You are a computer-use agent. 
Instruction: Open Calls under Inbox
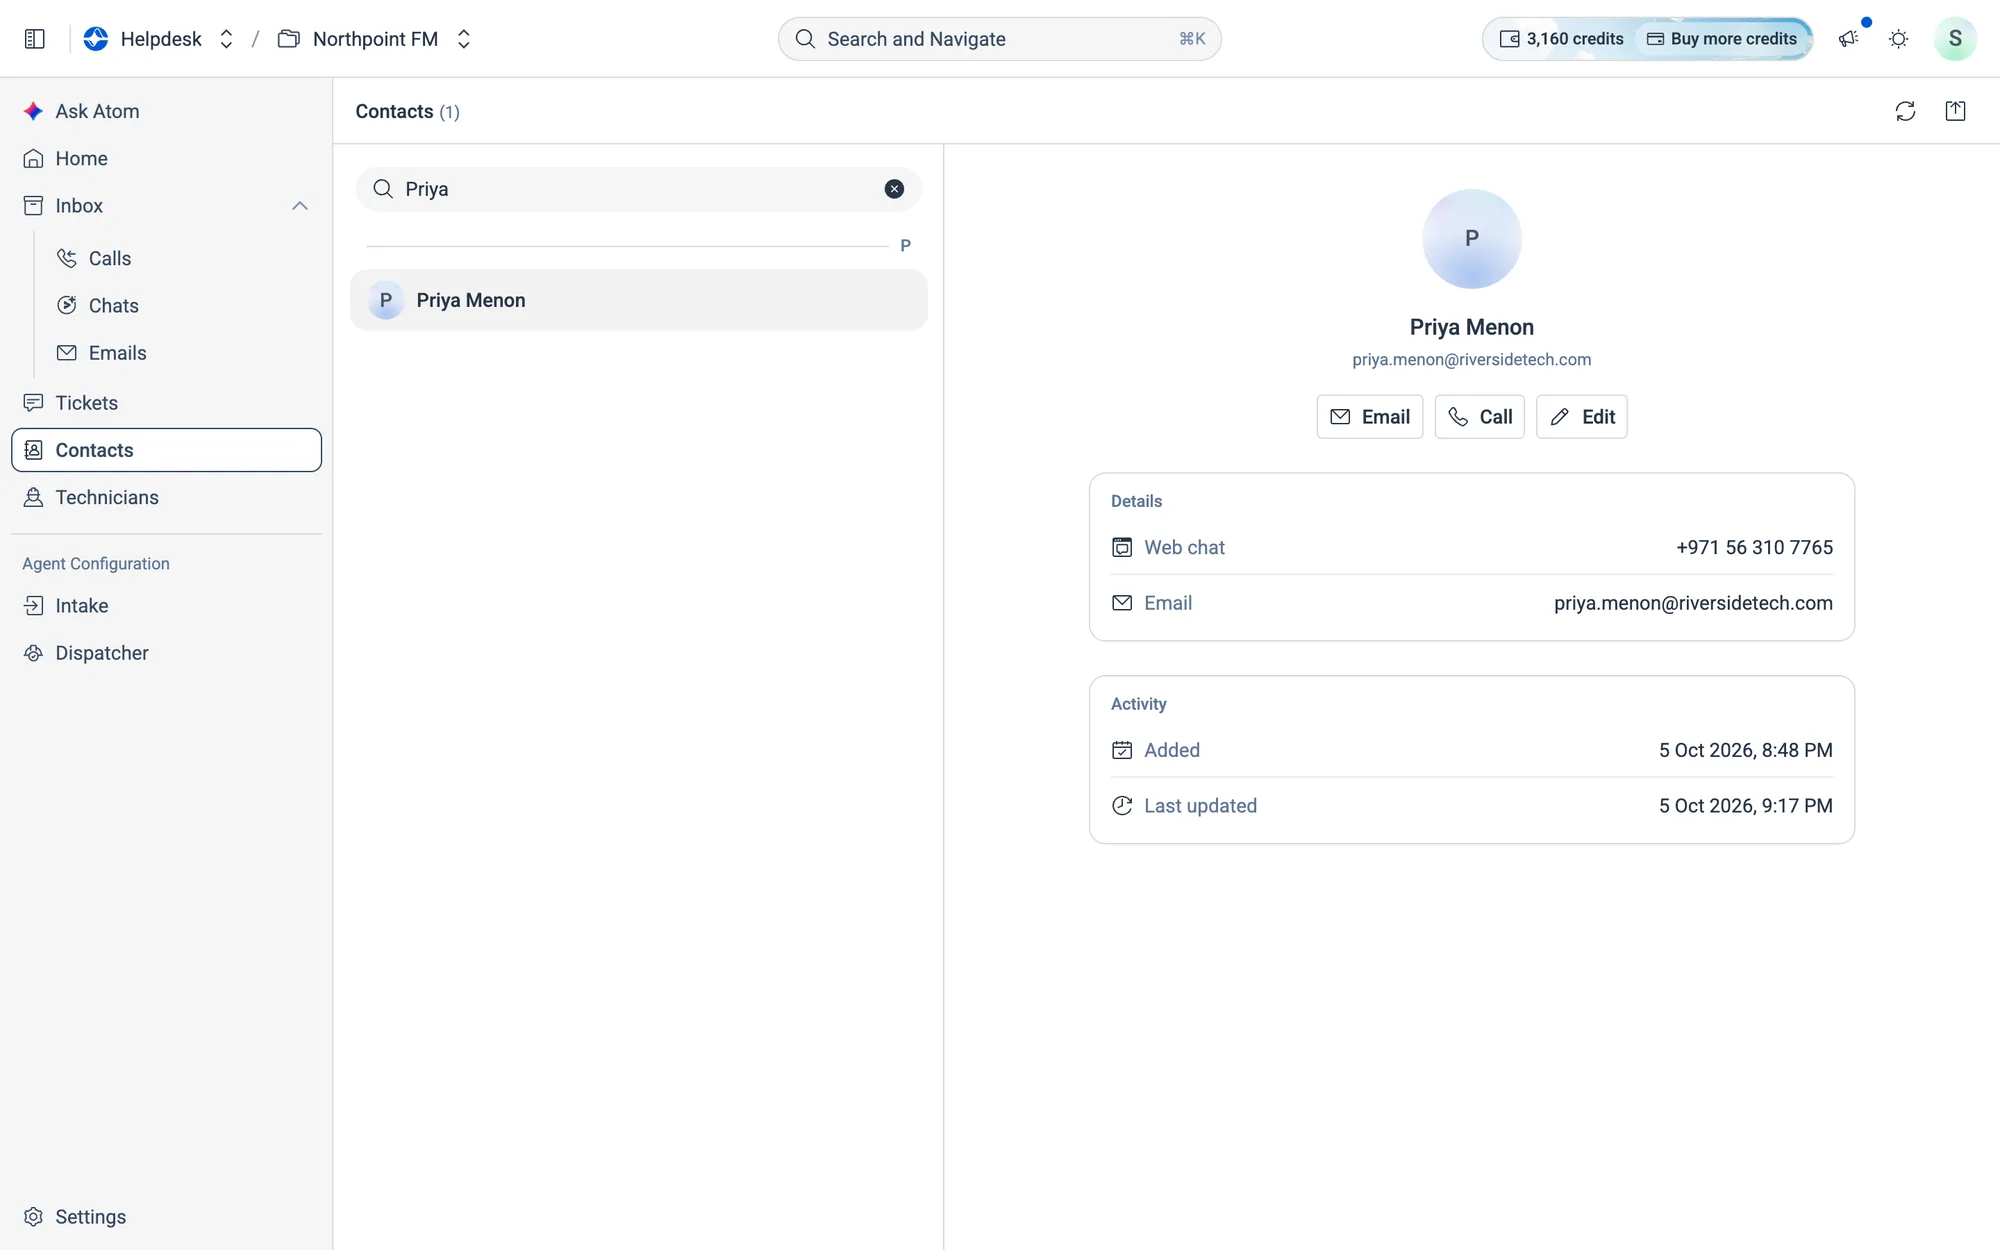point(110,258)
